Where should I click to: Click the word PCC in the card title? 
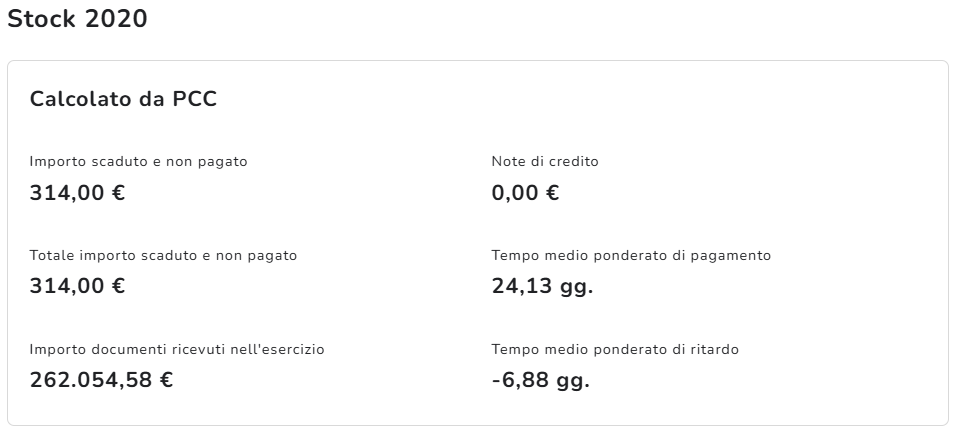click(195, 99)
